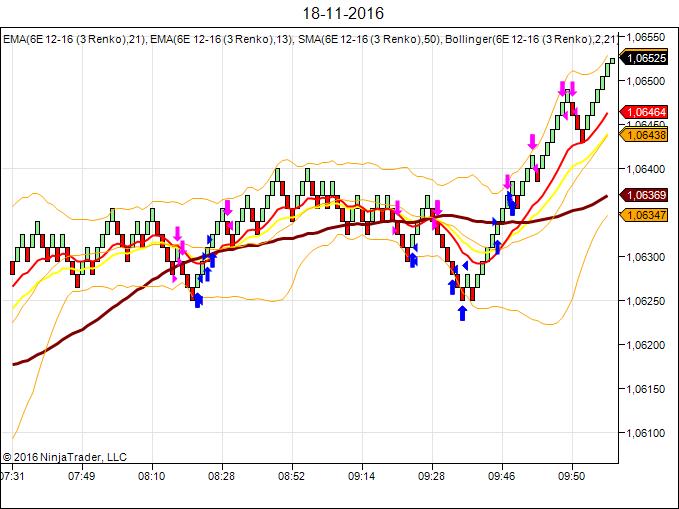Click the 1,06347 Bollinger price marker

point(645,214)
